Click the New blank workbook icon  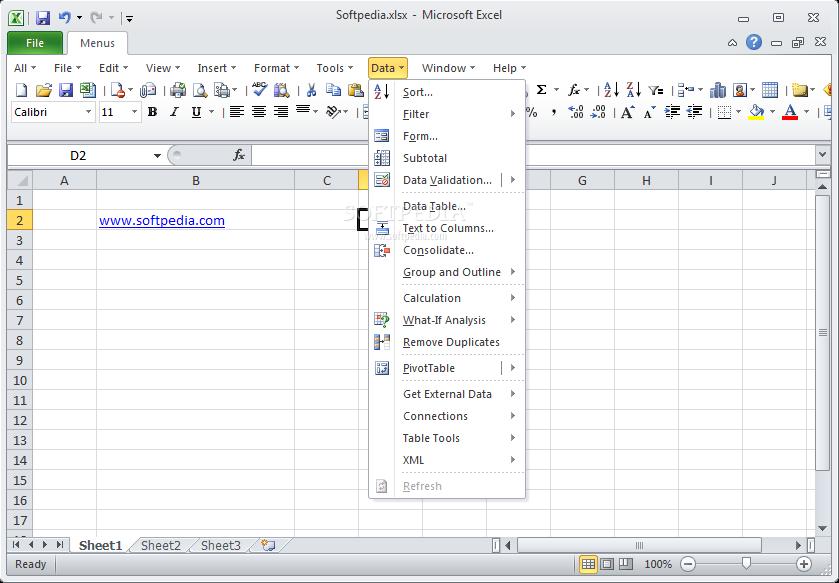21,90
